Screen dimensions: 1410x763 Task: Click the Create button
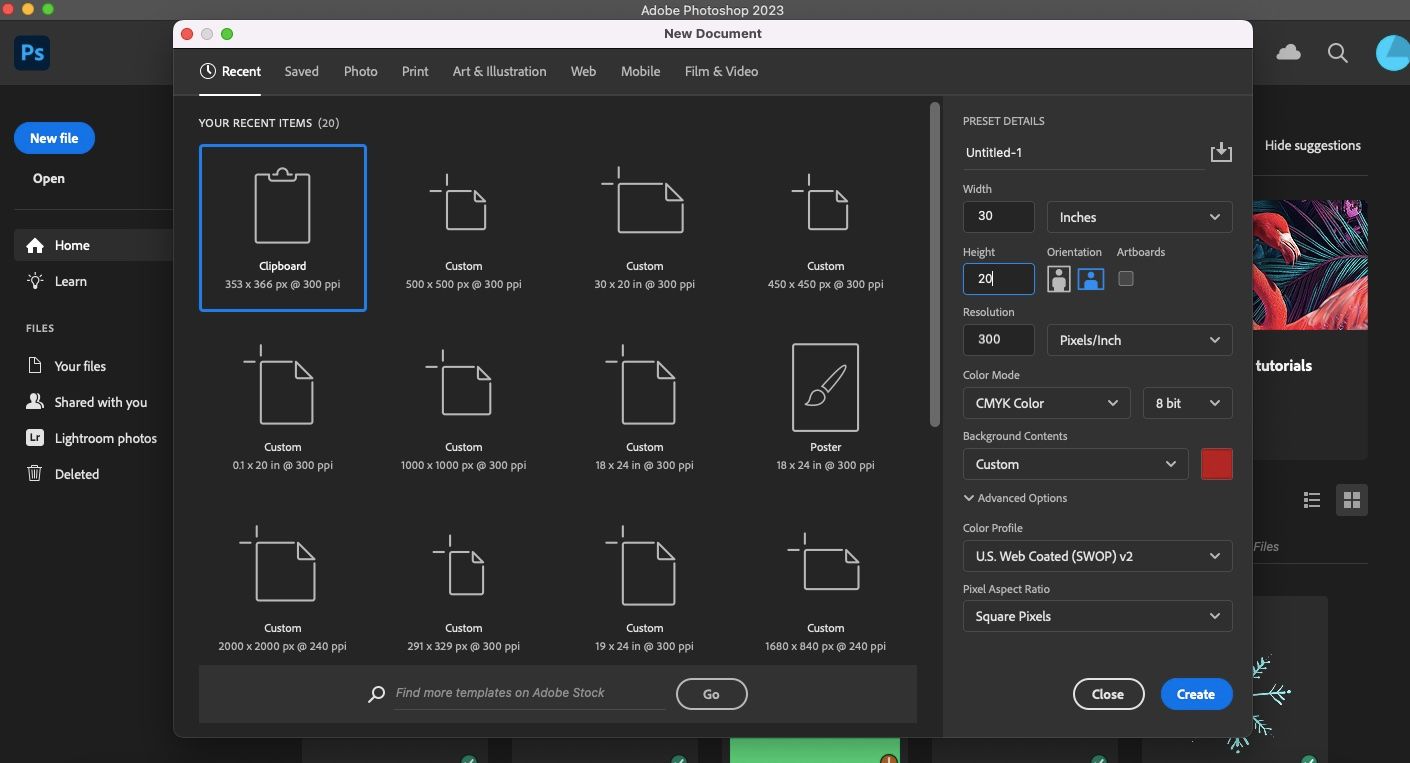pos(1196,693)
